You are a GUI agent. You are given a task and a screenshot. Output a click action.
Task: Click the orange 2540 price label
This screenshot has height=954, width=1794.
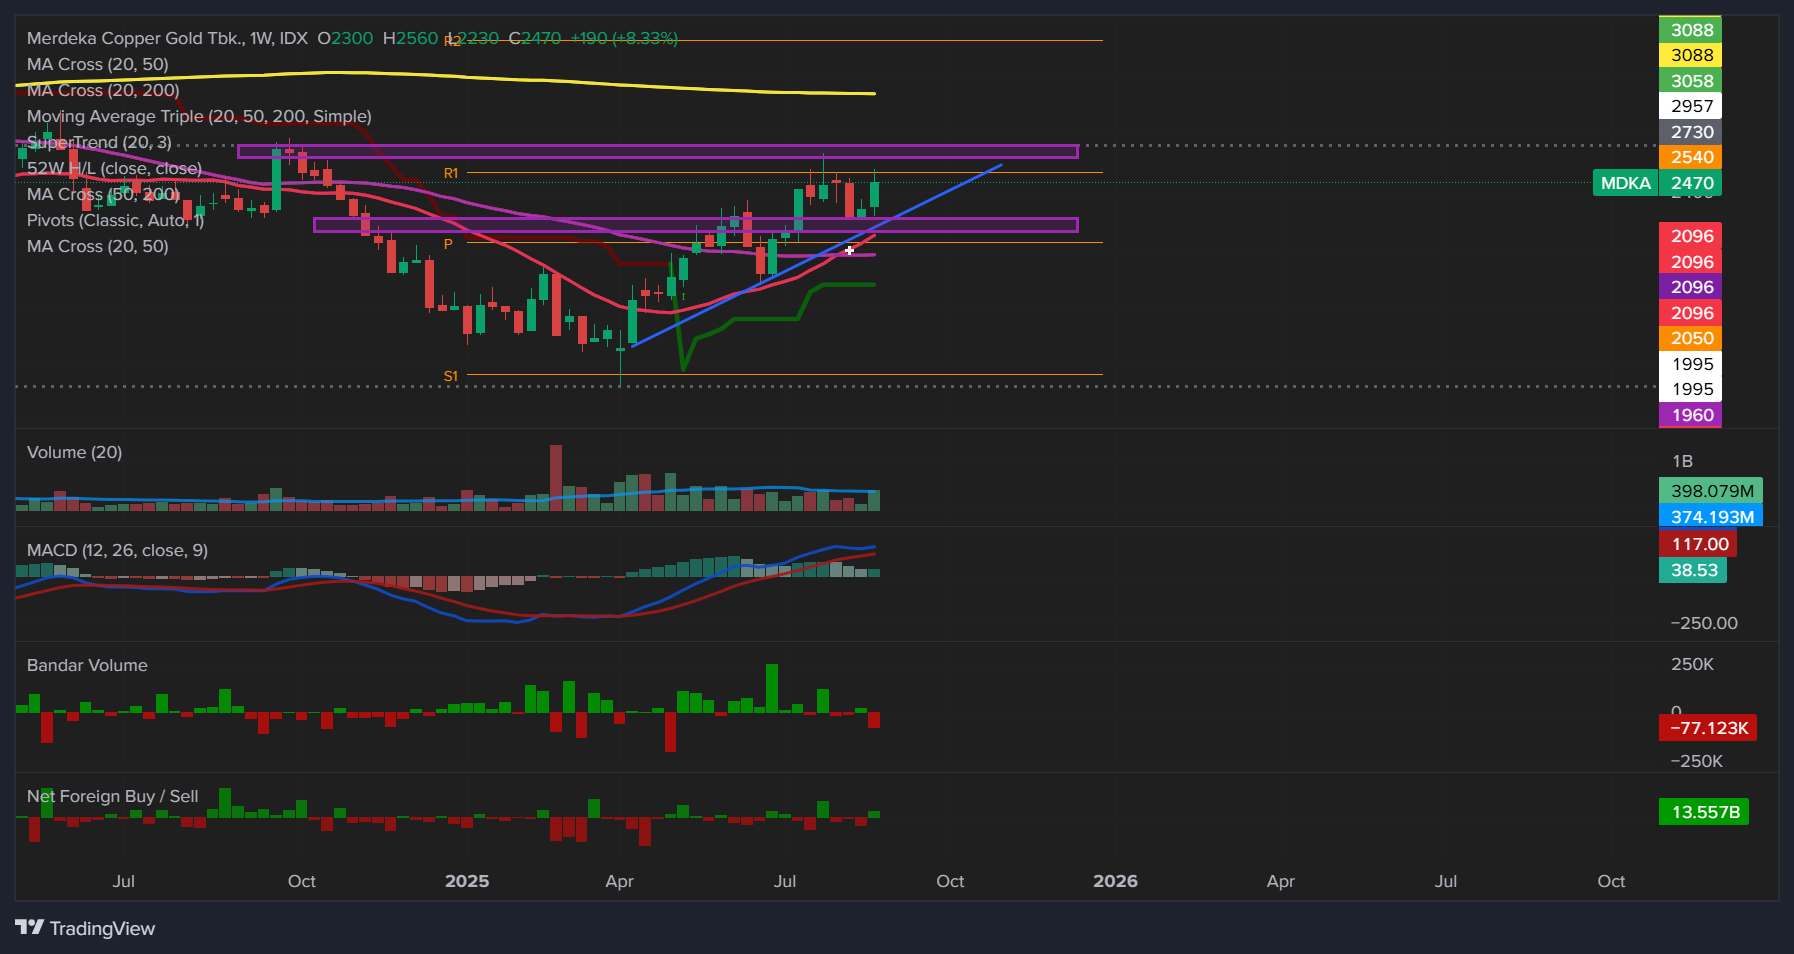click(x=1691, y=157)
